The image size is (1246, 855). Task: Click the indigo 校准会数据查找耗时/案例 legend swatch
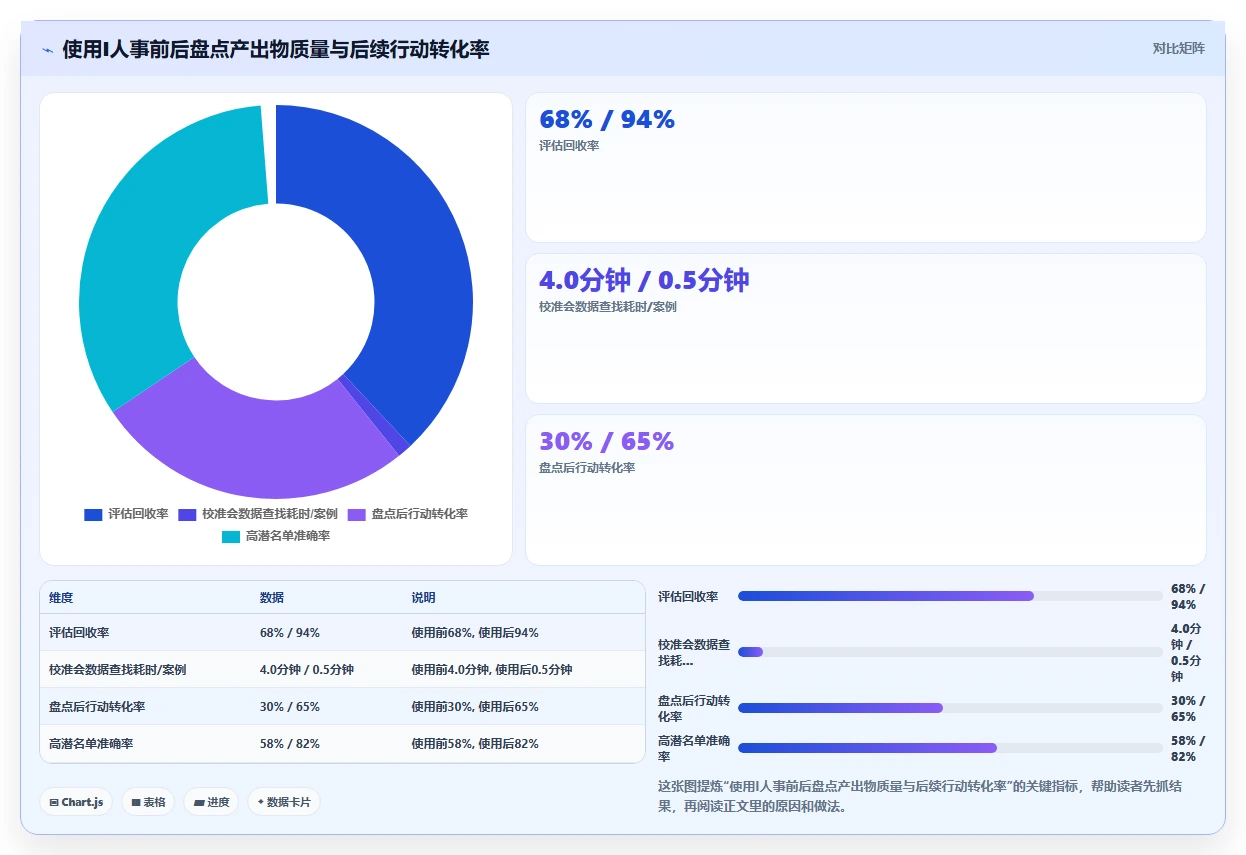(x=187, y=514)
